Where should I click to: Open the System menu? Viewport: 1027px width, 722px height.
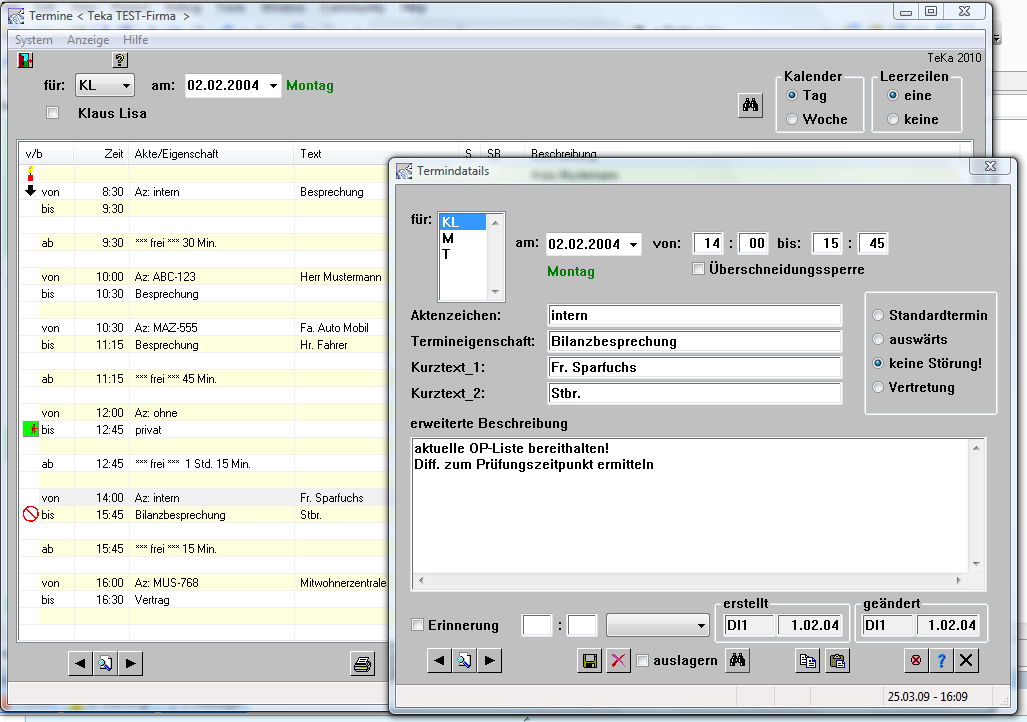coord(34,40)
